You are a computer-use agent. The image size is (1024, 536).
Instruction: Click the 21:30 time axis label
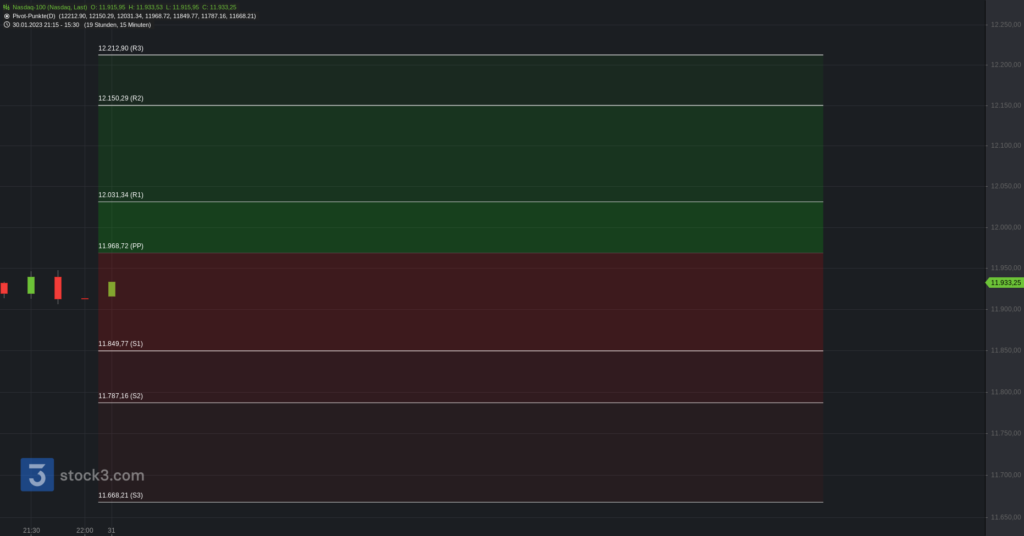point(31,530)
